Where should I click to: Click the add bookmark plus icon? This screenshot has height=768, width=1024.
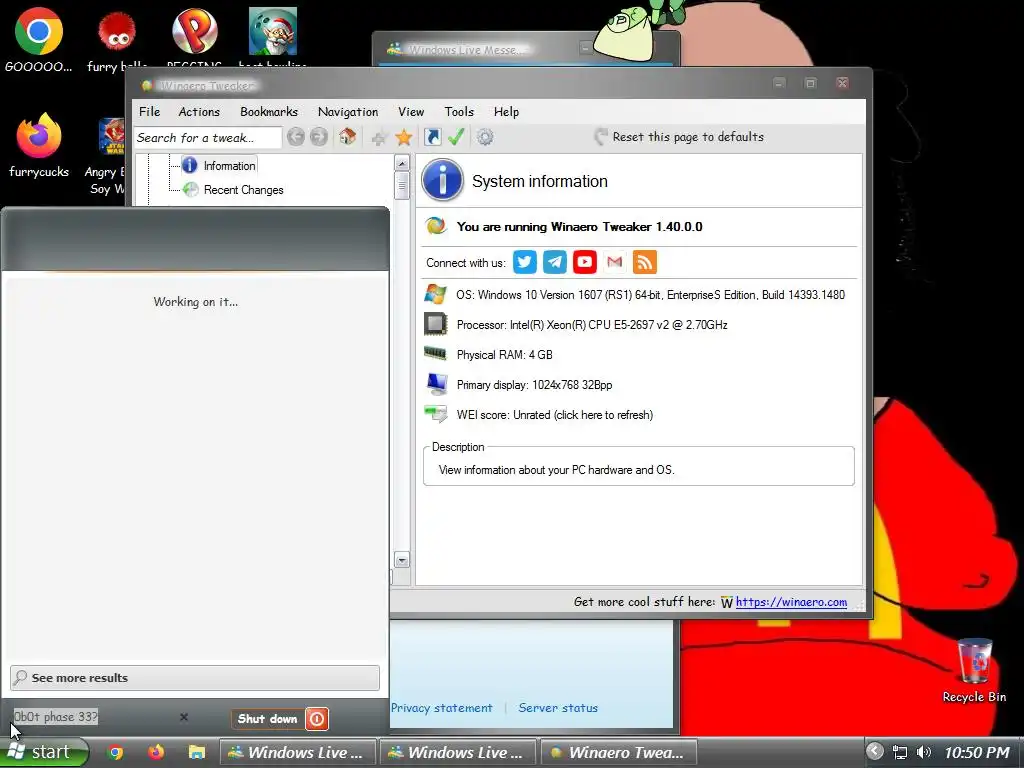coord(379,138)
